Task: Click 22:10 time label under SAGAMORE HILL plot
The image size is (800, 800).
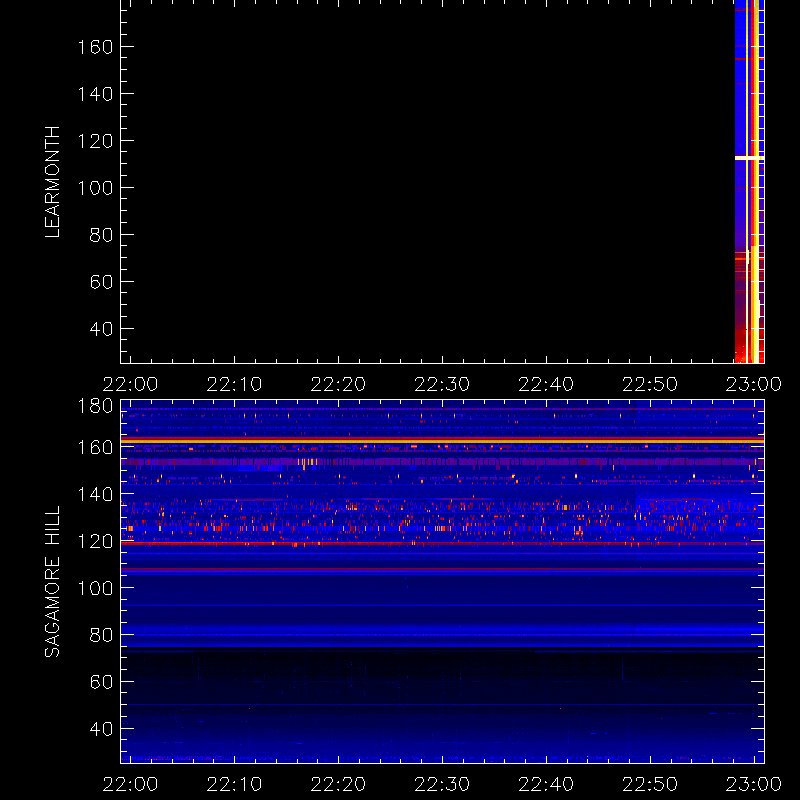Action: pos(234,784)
